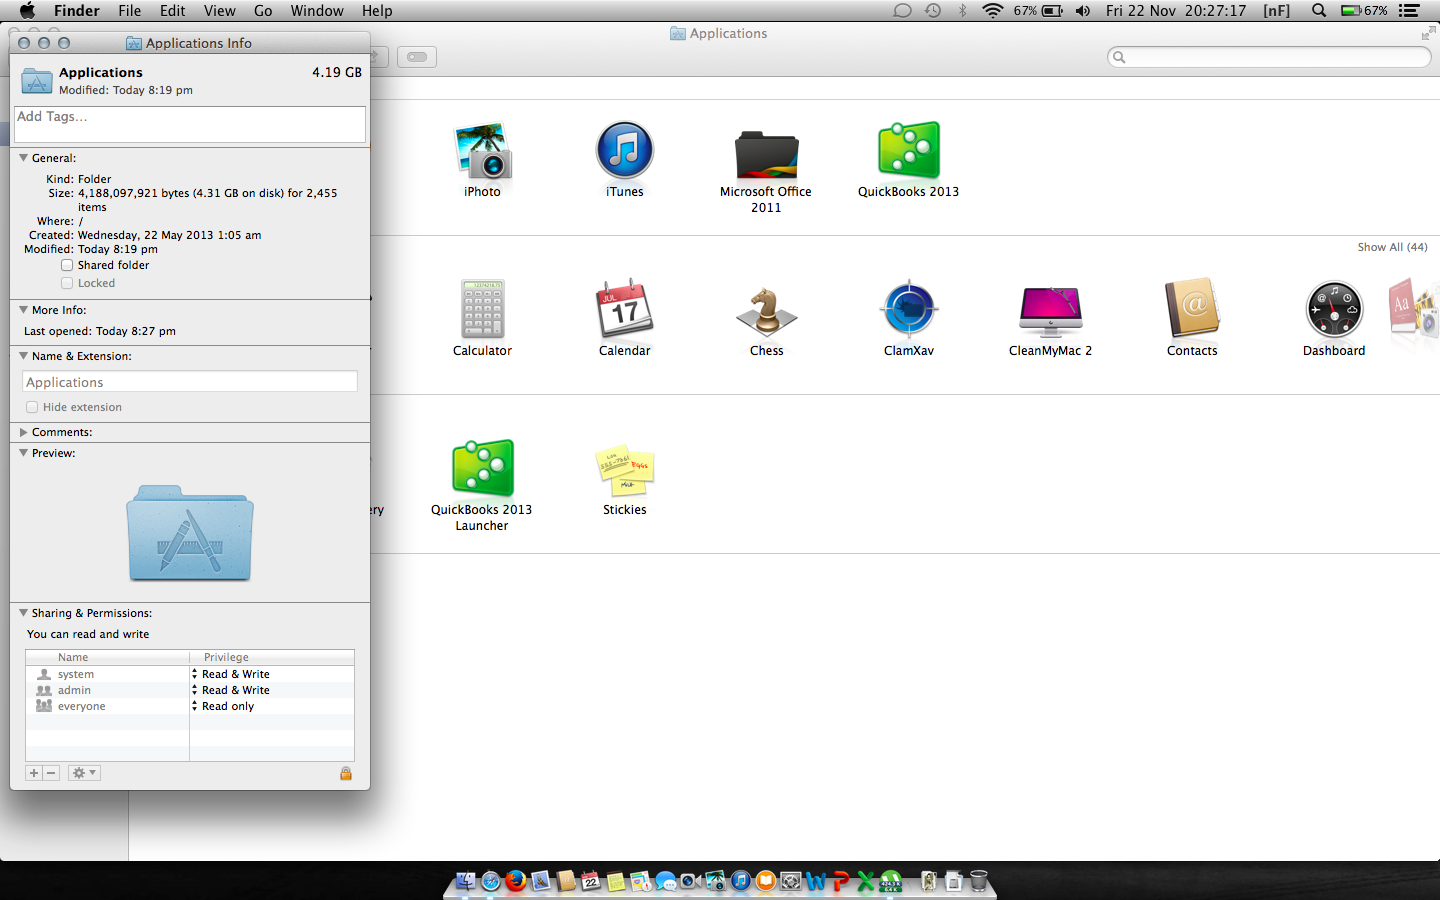Click the Applications window search field
This screenshot has width=1440, height=900.
[x=1269, y=57]
